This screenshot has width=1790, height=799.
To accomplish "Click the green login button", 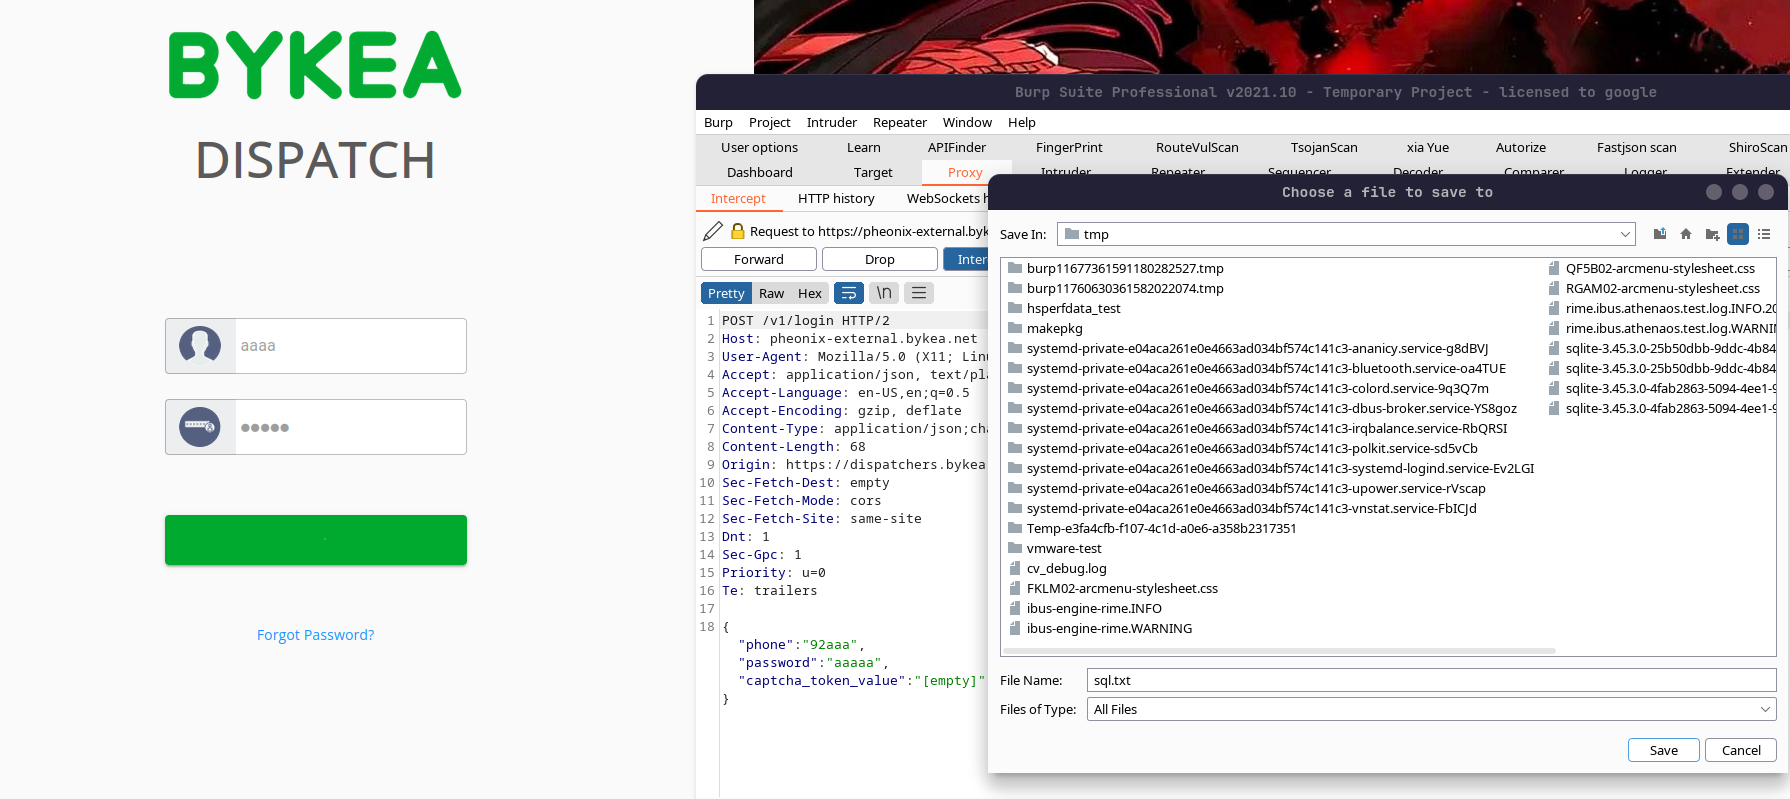I will pos(316,540).
